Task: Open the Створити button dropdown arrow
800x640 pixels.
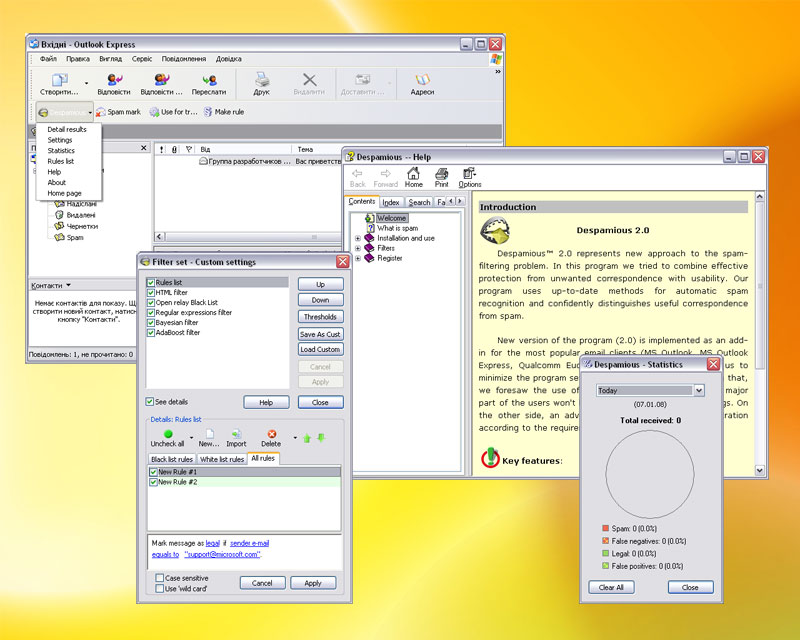Action: pyautogui.click(x=86, y=83)
